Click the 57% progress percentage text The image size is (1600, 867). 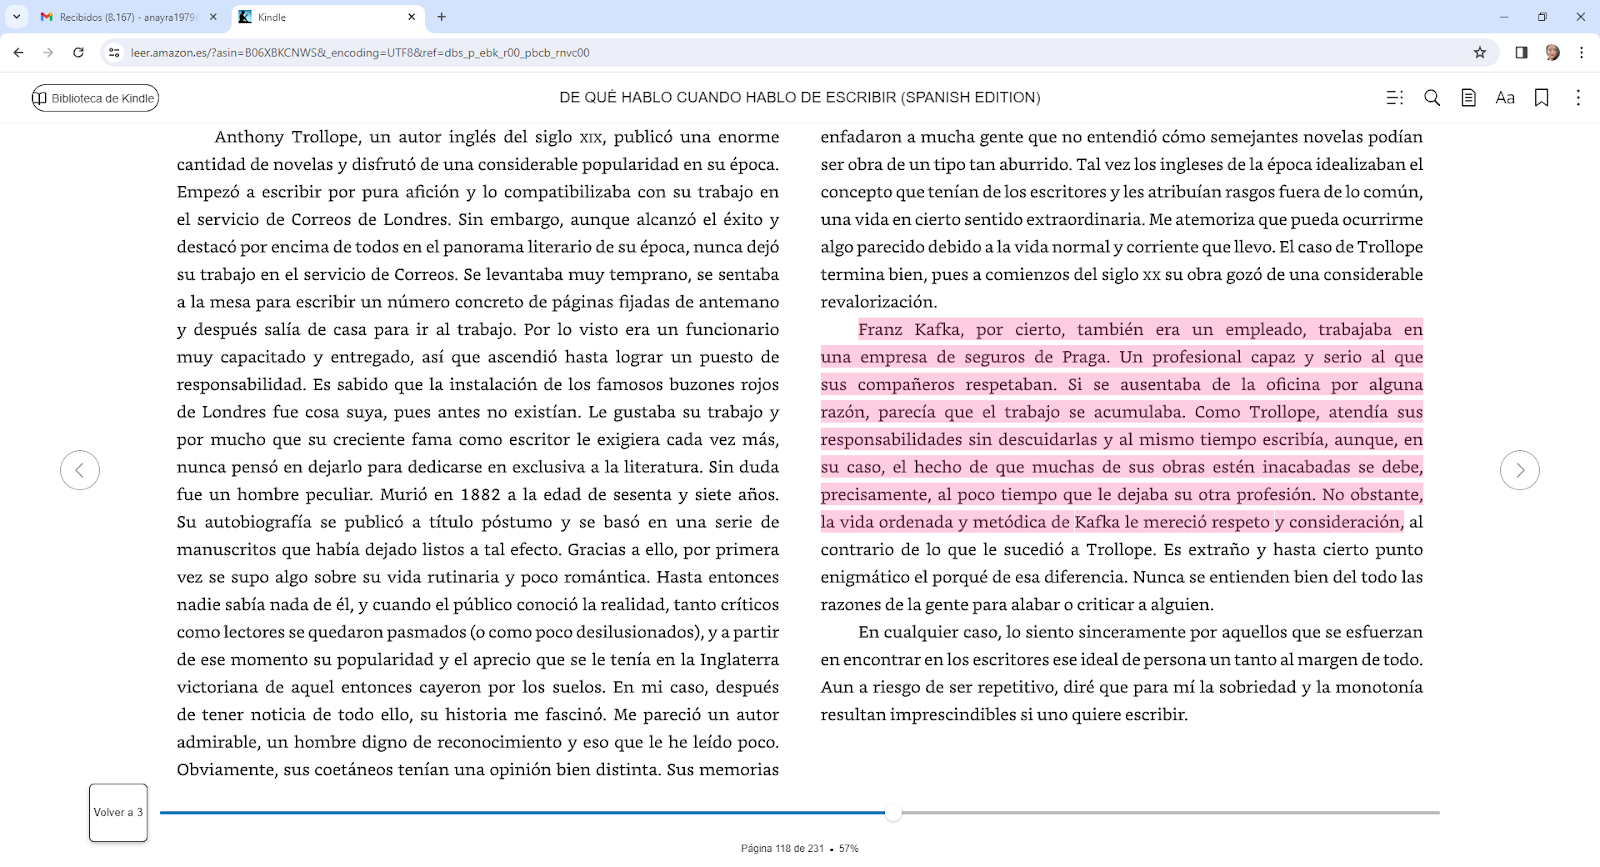(x=848, y=848)
